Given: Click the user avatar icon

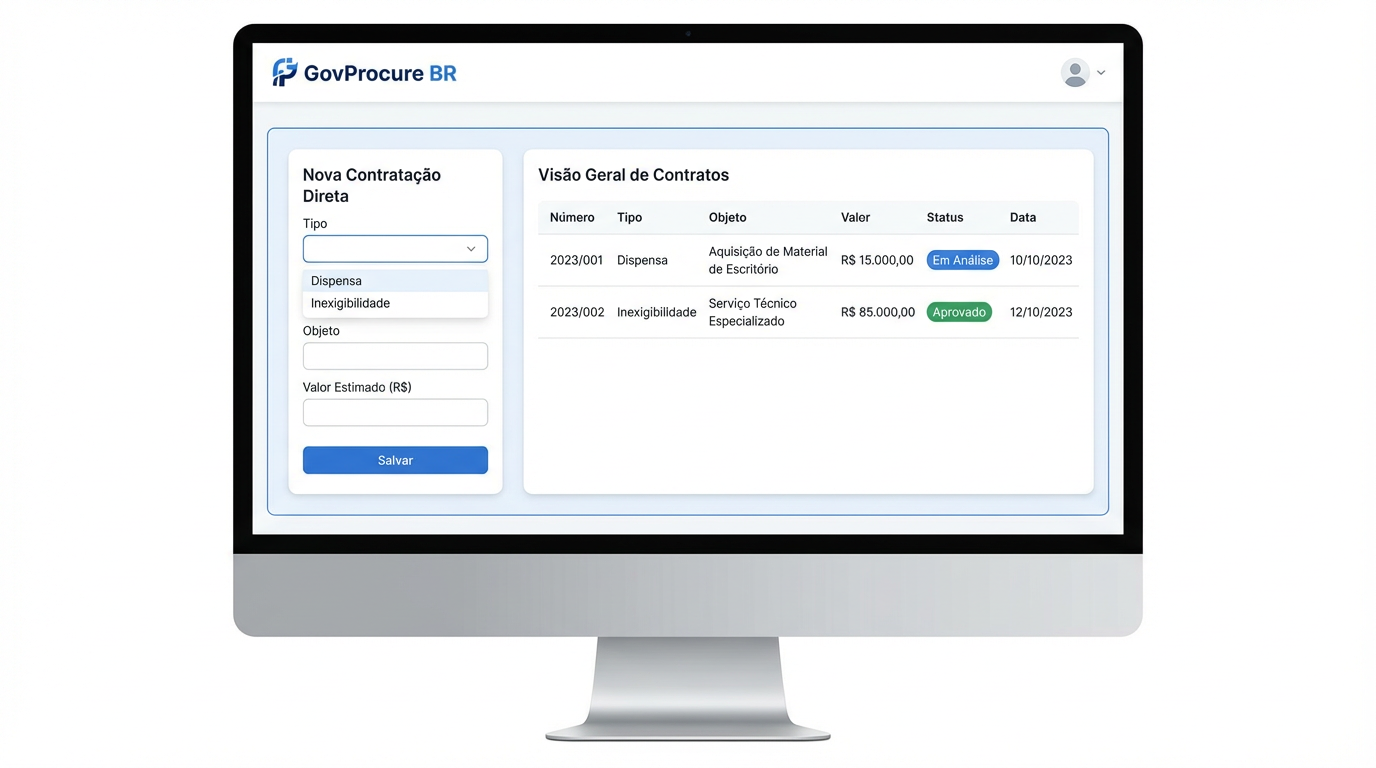Looking at the screenshot, I should 1075,73.
